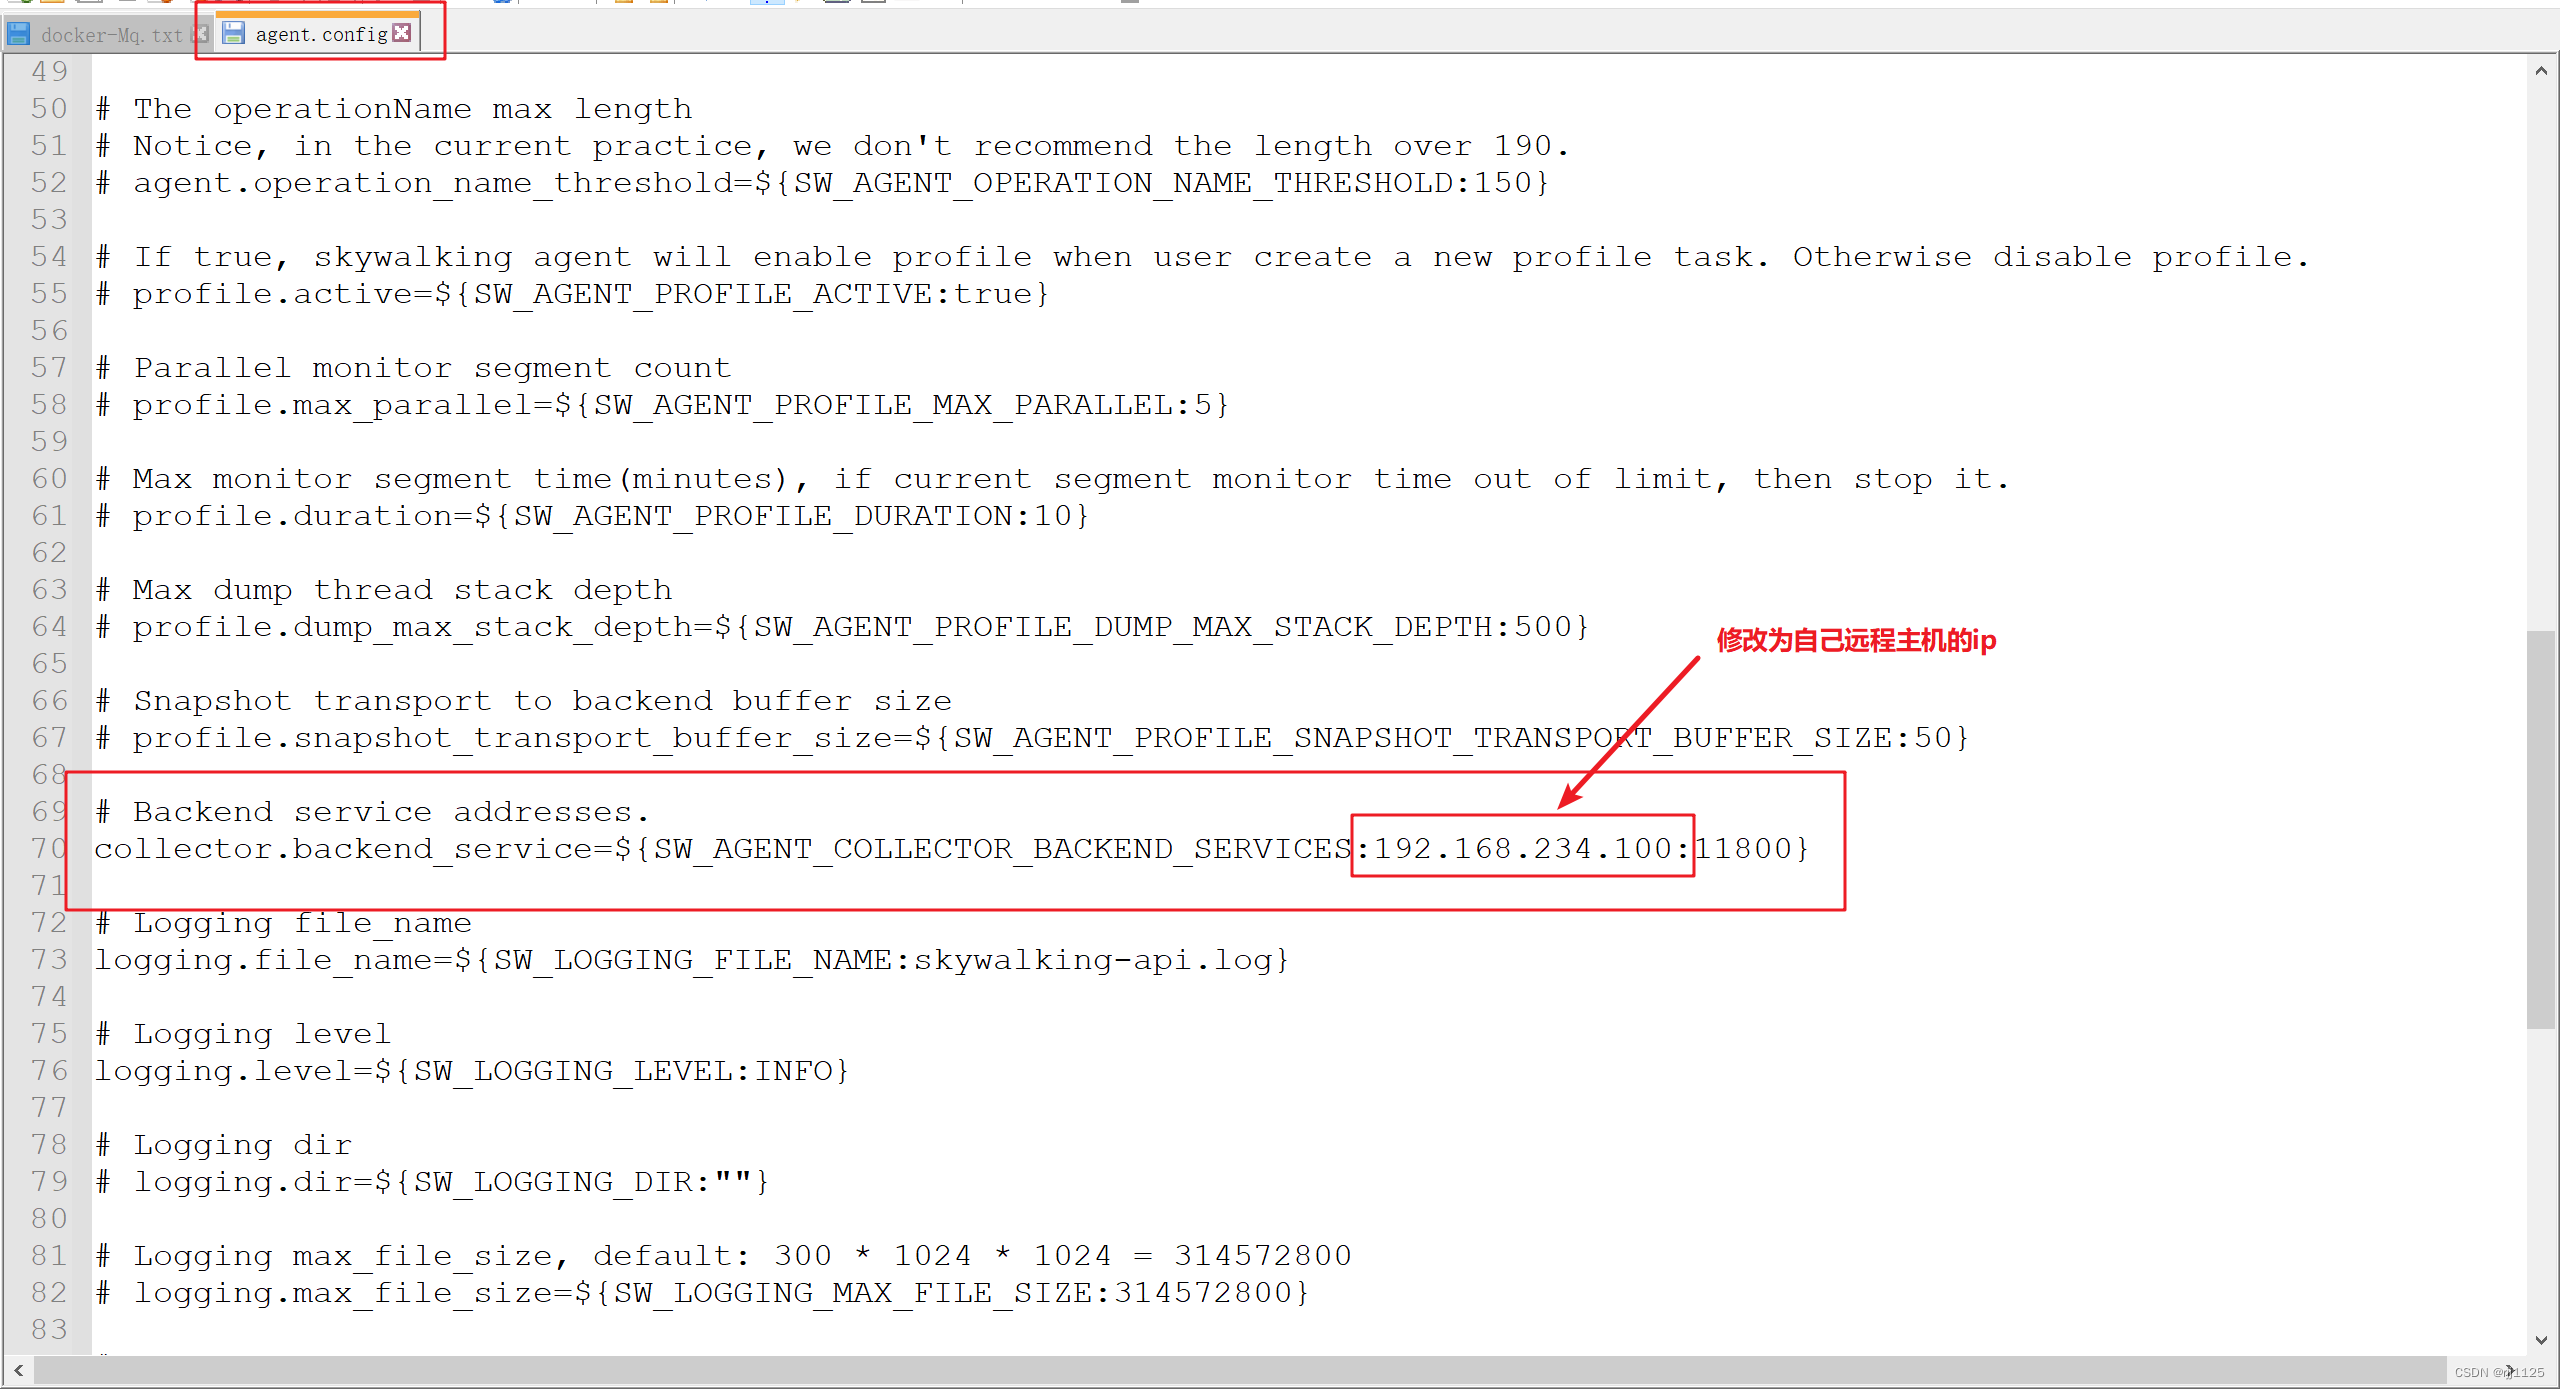Click 'logging.level' on line 76
This screenshot has height=1389, width=2560.
(223, 1071)
